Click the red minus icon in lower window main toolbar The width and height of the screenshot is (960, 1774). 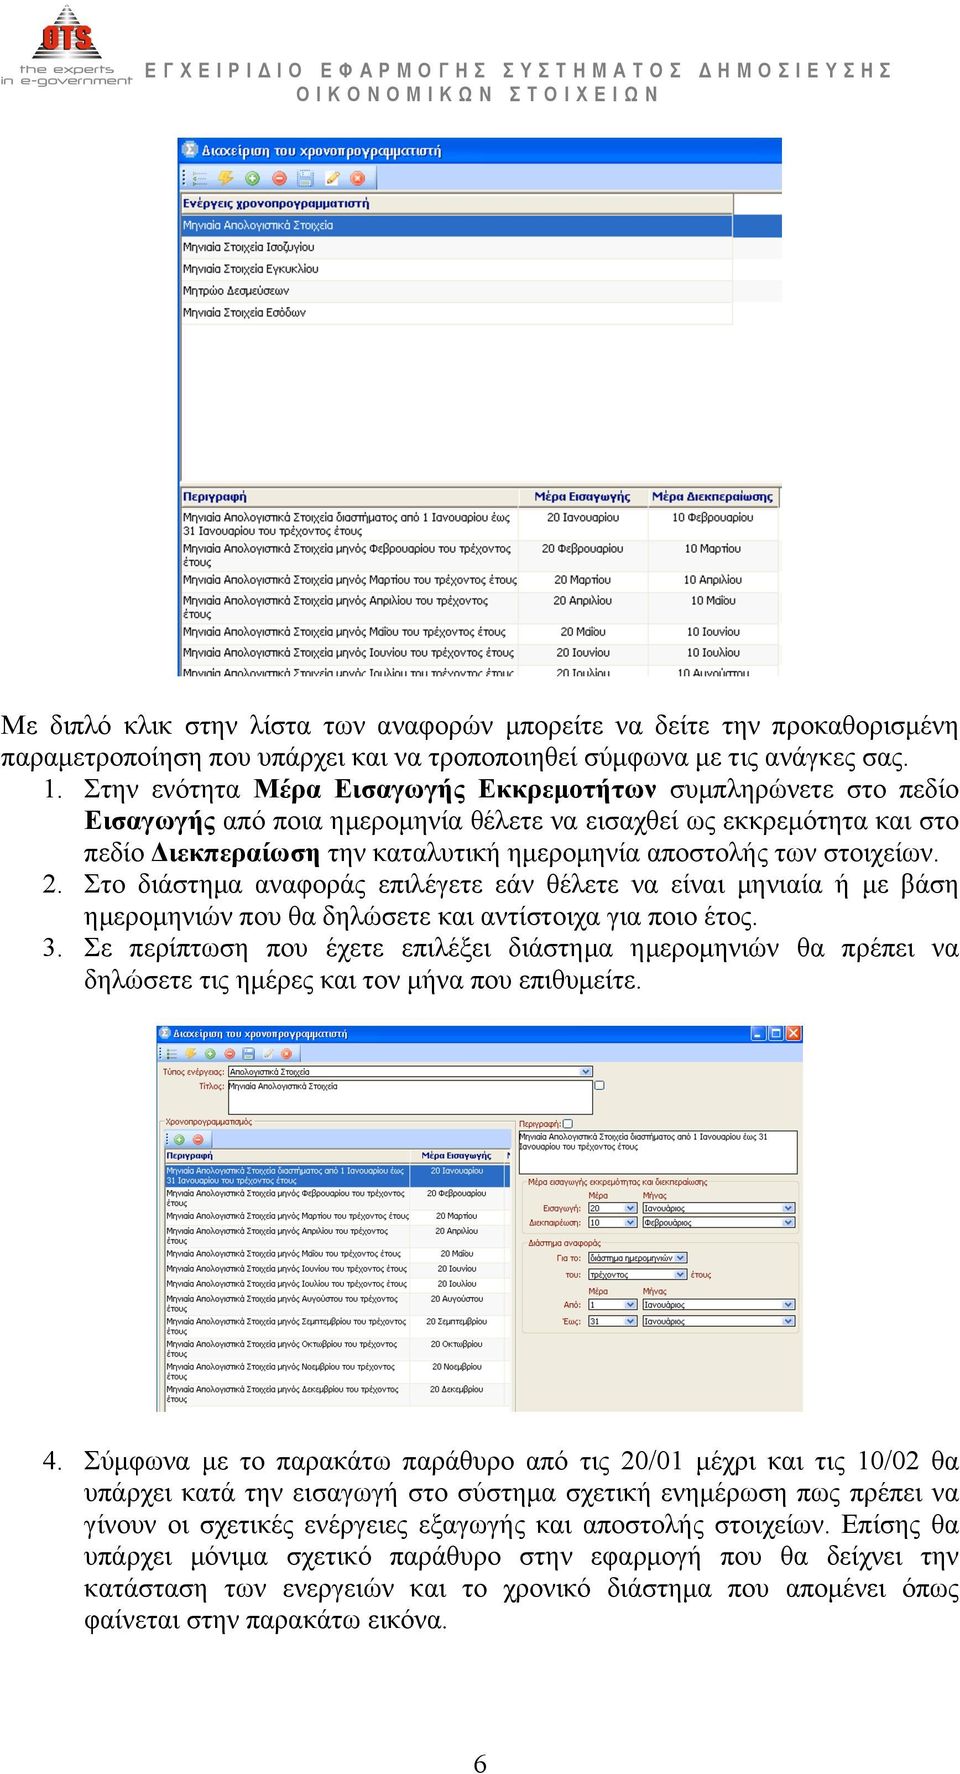(x=229, y=1053)
